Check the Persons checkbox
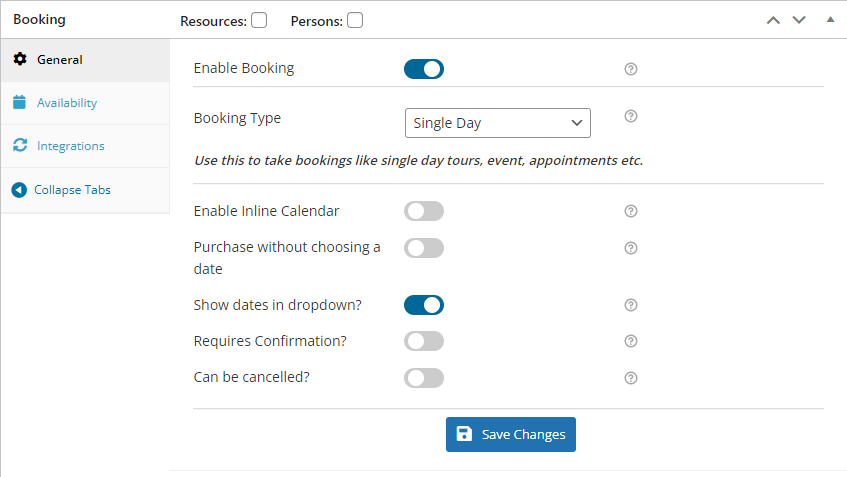The image size is (847, 477). tap(355, 21)
